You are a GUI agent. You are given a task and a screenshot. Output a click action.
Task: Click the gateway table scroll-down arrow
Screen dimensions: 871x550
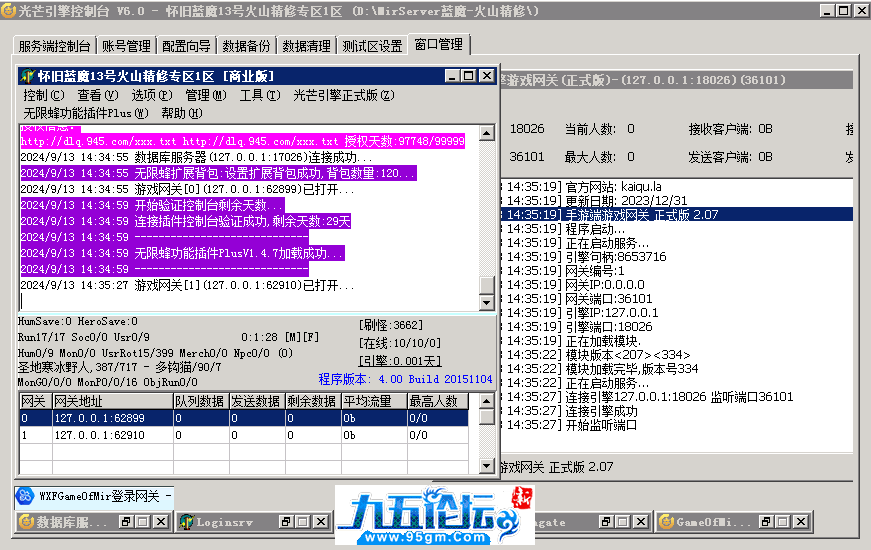[x=487, y=466]
